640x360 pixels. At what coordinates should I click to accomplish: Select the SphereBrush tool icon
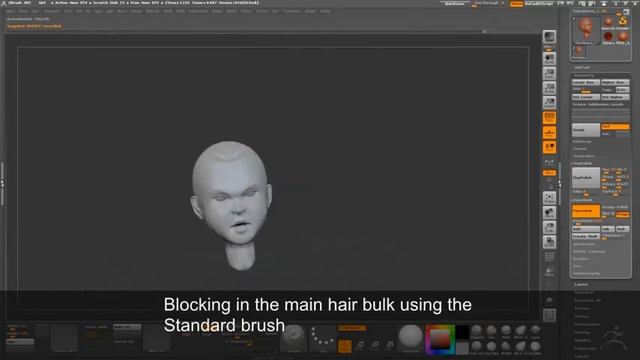point(608,22)
